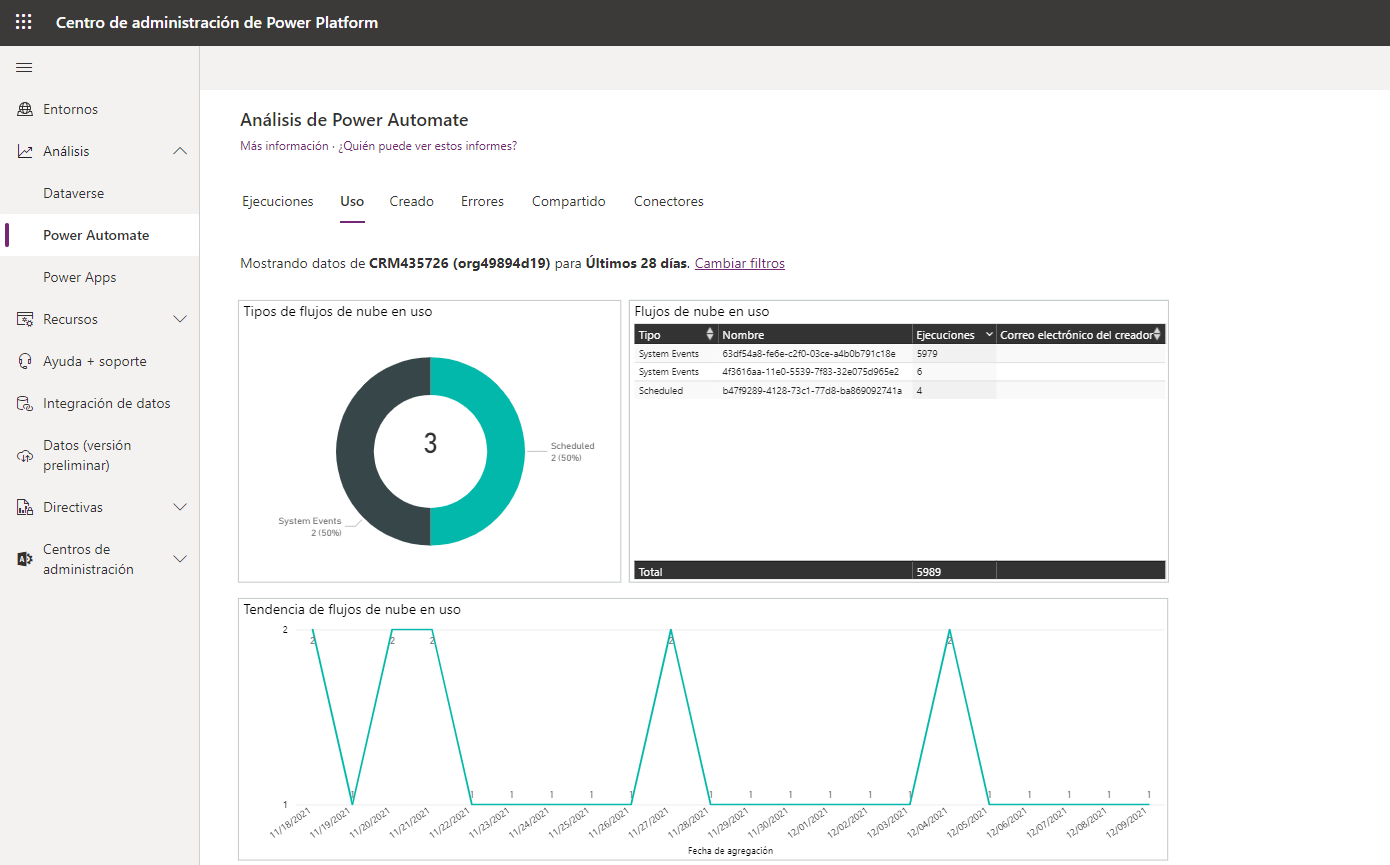Expand the Directivas section chevron
1390x865 pixels.
[180, 507]
